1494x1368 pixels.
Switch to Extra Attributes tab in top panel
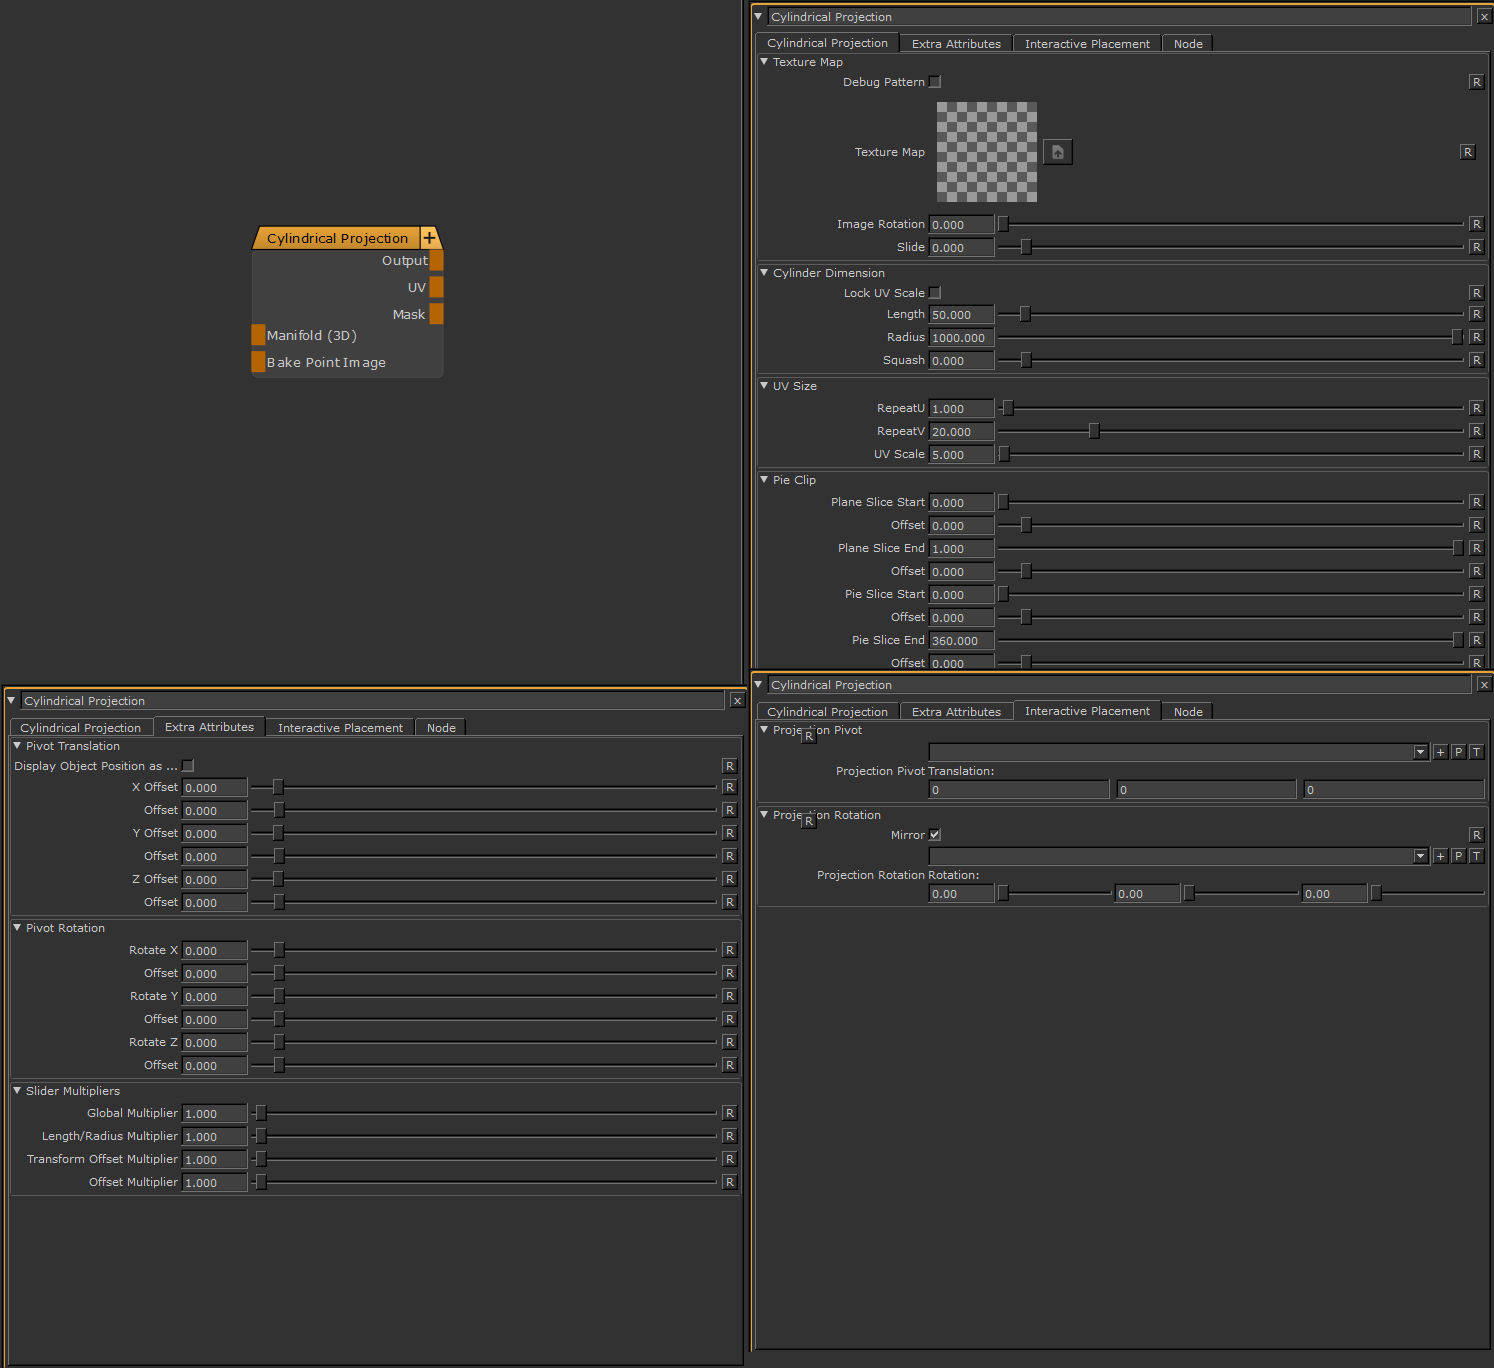[956, 44]
